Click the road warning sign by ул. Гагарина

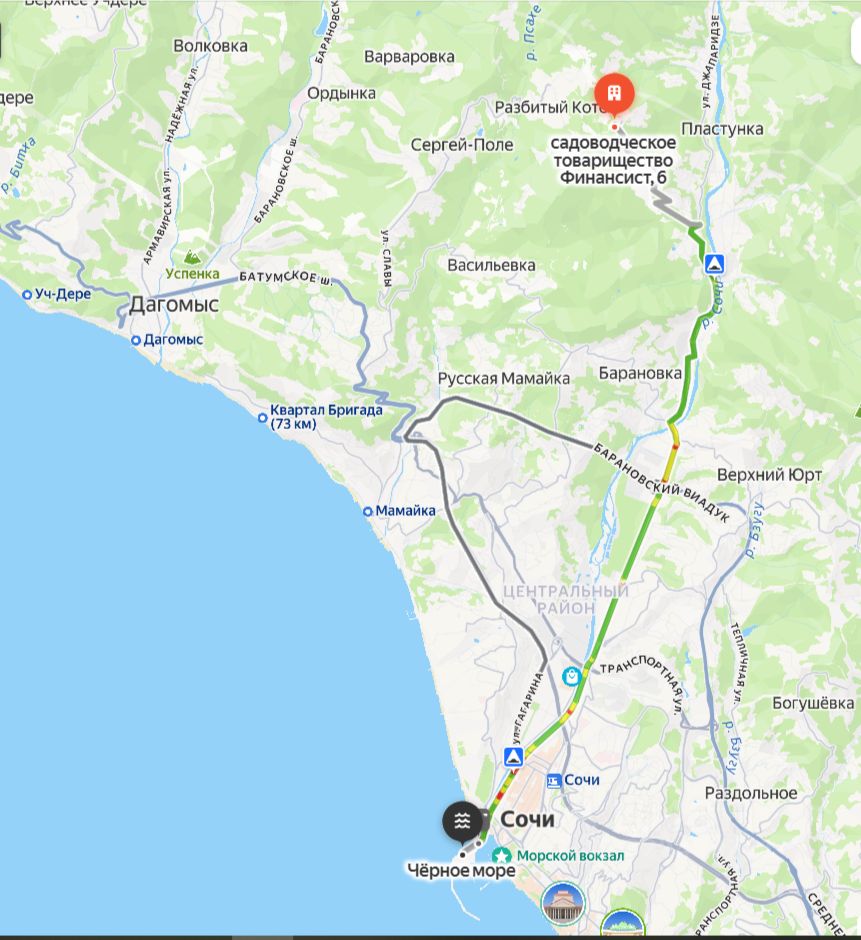tap(513, 757)
